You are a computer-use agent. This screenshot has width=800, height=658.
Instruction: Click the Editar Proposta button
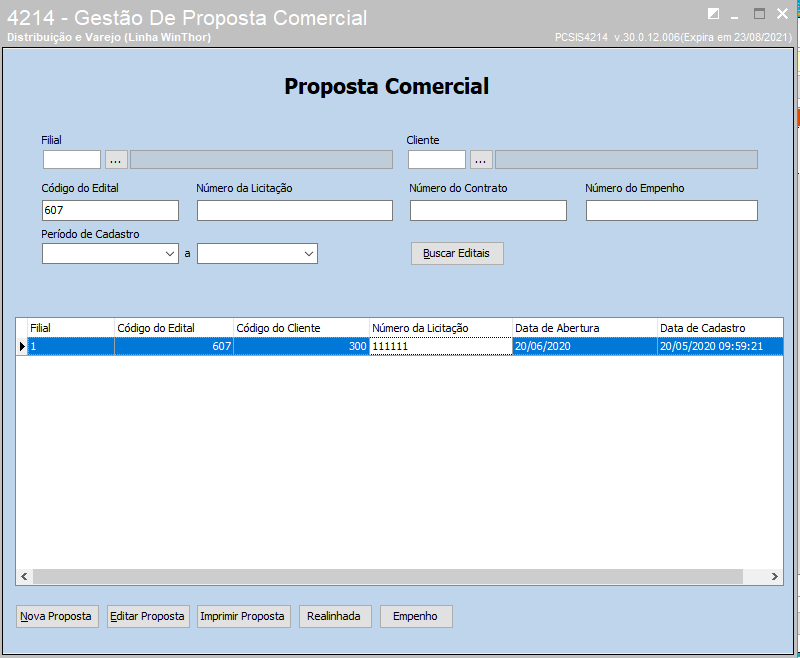(148, 616)
